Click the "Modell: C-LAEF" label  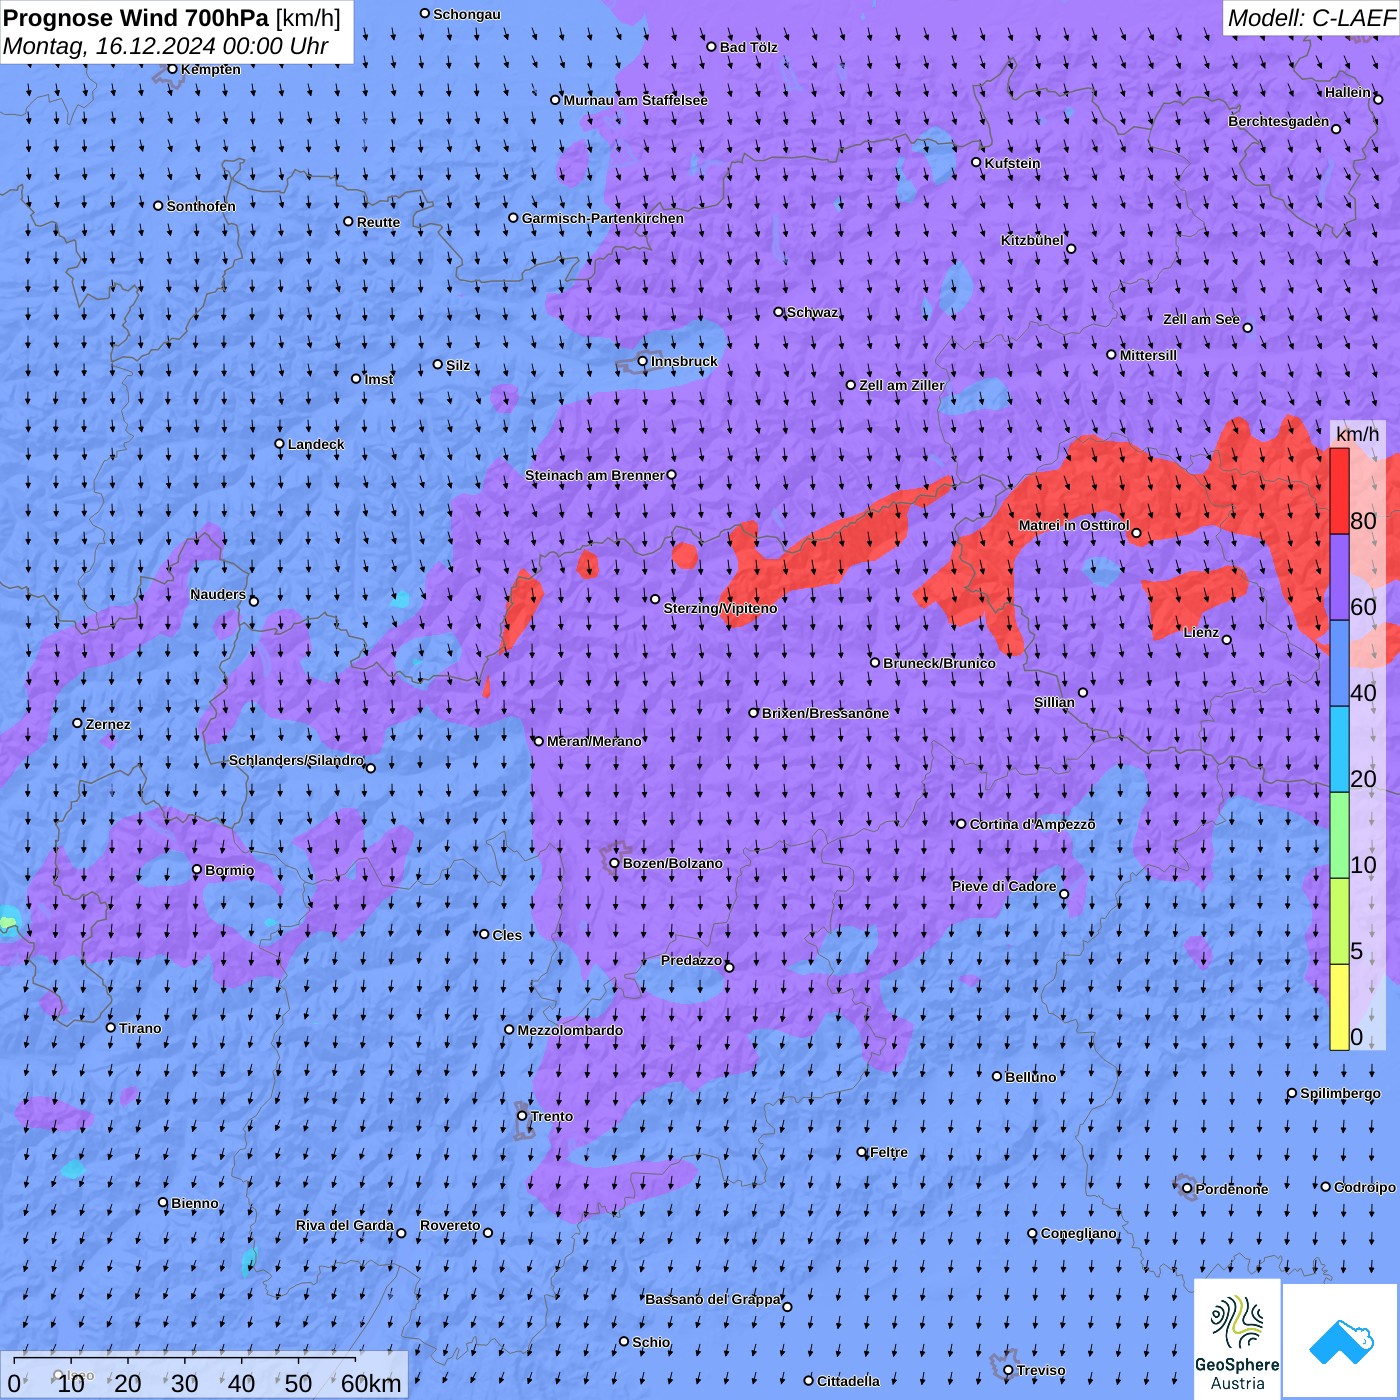tap(1310, 18)
